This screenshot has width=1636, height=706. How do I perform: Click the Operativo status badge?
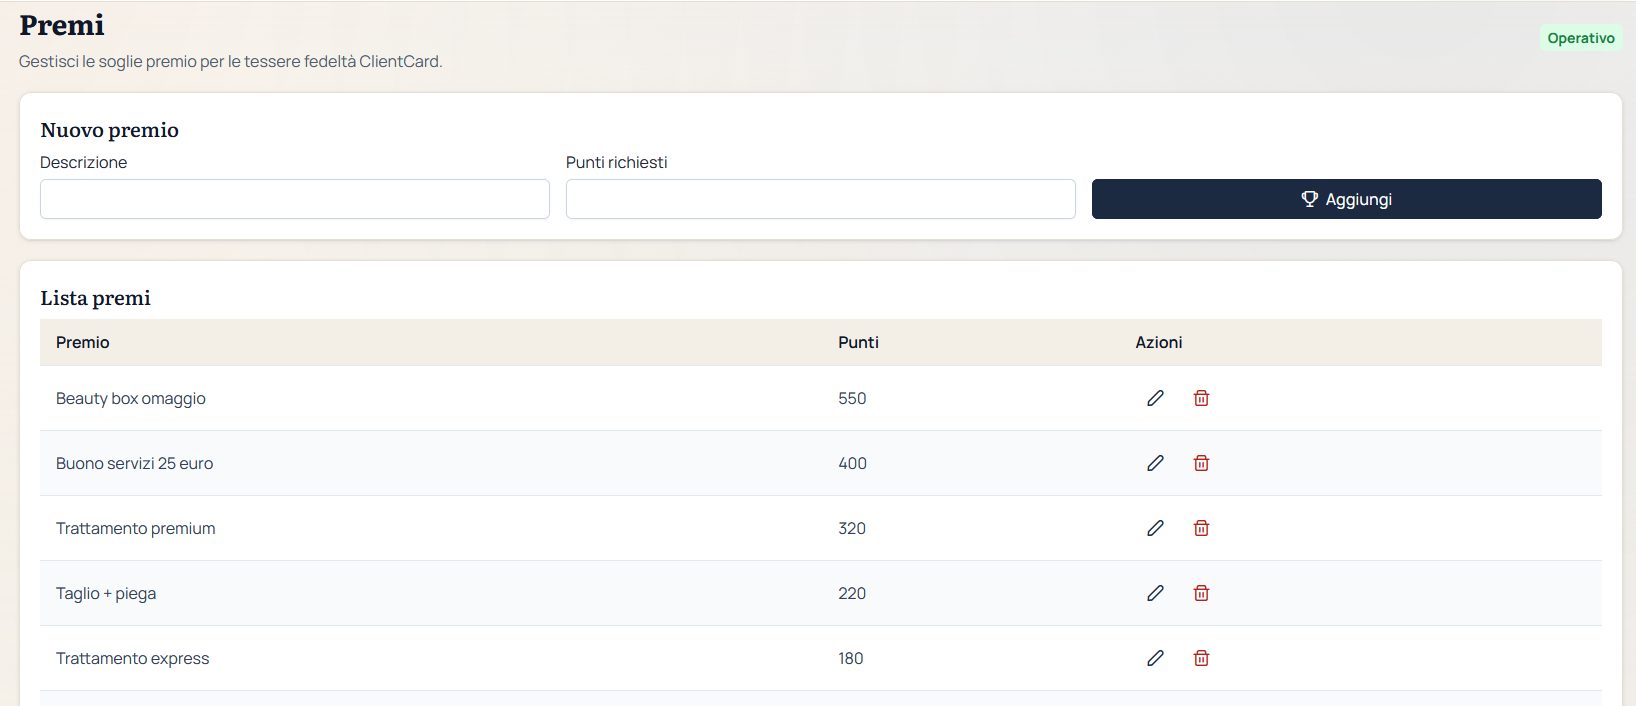point(1580,38)
